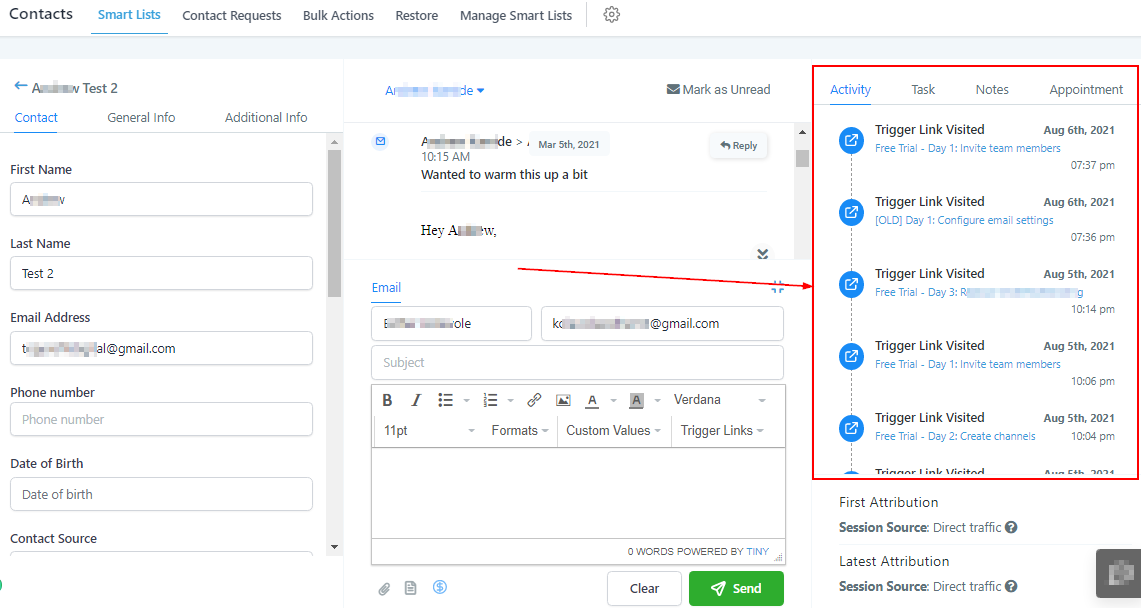The width and height of the screenshot is (1141, 608).
Task: Switch to the Notes tab
Action: coord(992,89)
